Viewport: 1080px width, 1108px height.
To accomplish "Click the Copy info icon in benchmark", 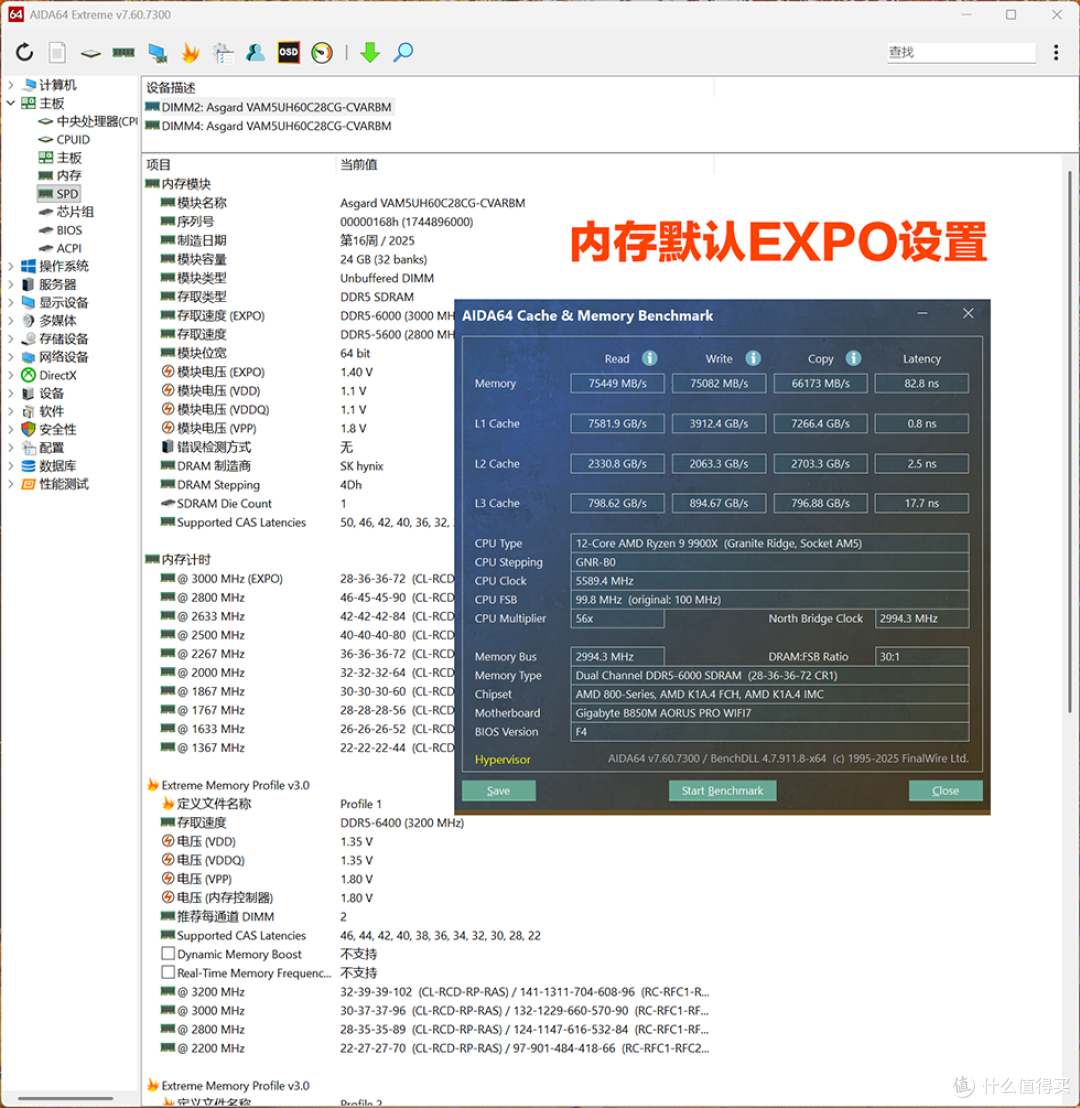I will pyautogui.click(x=854, y=358).
